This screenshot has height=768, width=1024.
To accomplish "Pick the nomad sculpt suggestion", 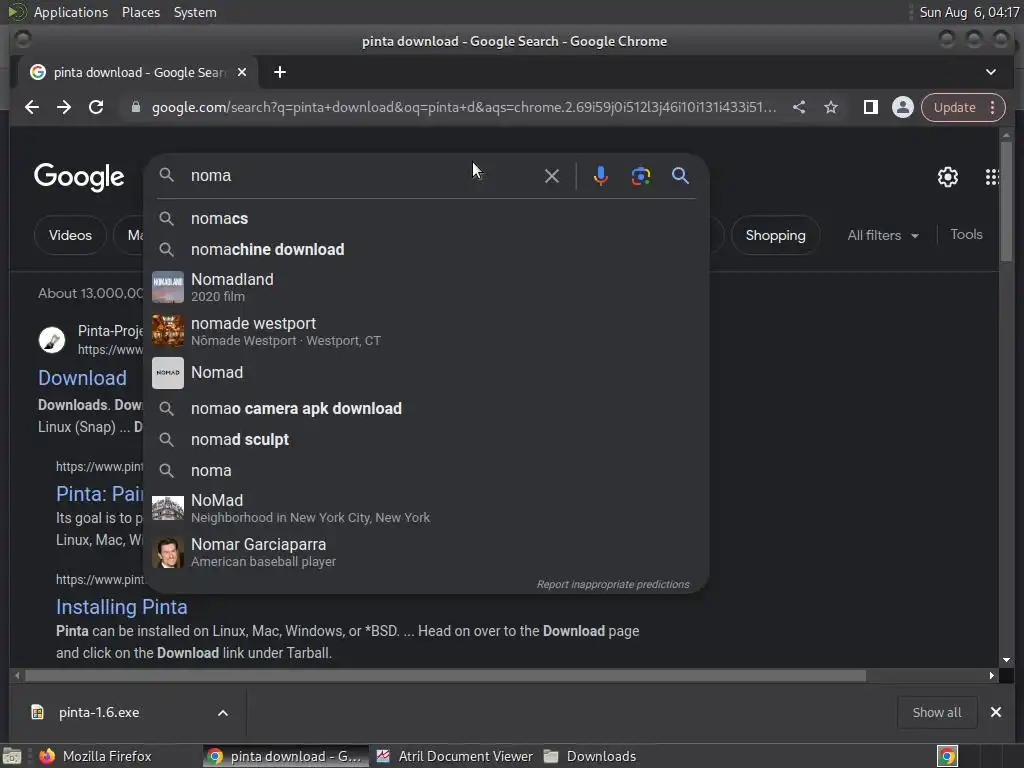I will tap(426, 440).
